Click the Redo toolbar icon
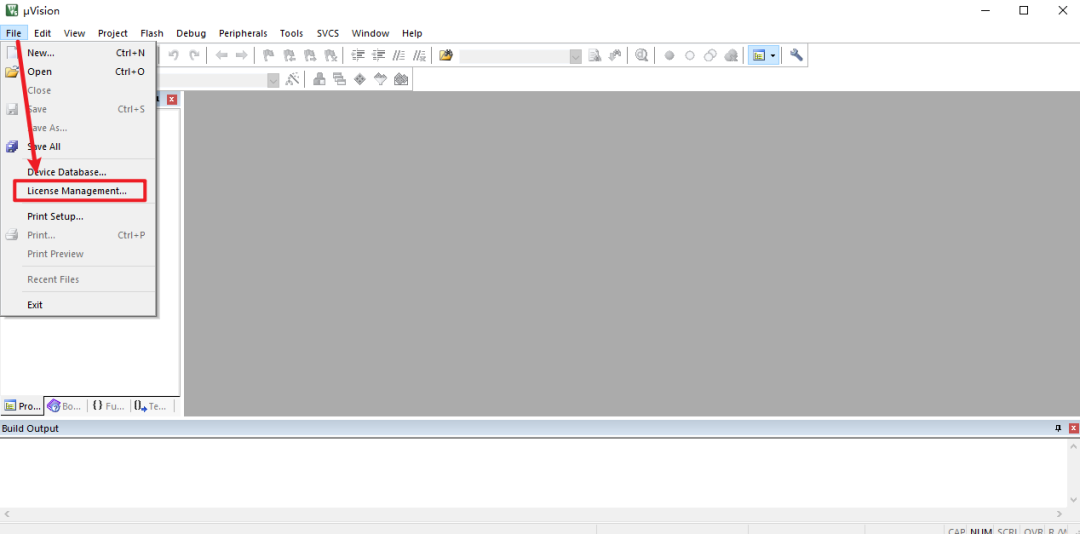This screenshot has width=1080, height=534. point(194,55)
